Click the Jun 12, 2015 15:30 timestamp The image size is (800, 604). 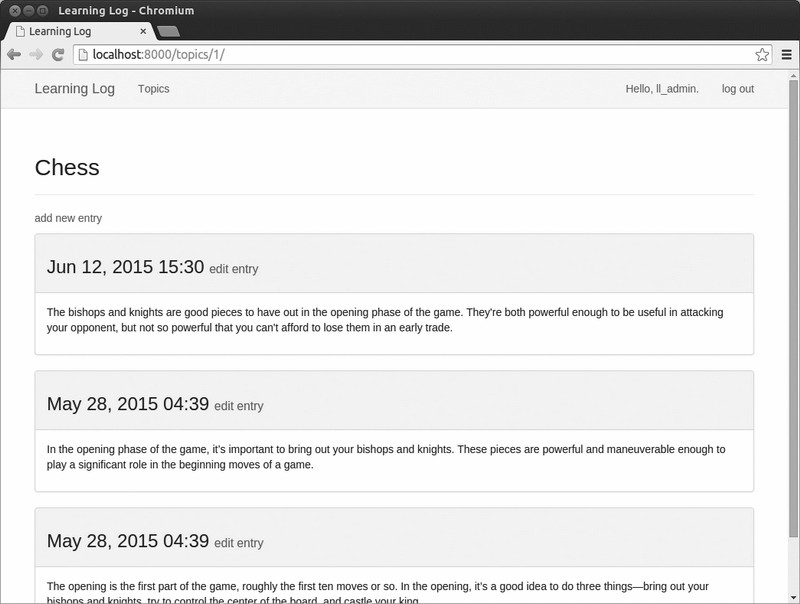coord(126,267)
